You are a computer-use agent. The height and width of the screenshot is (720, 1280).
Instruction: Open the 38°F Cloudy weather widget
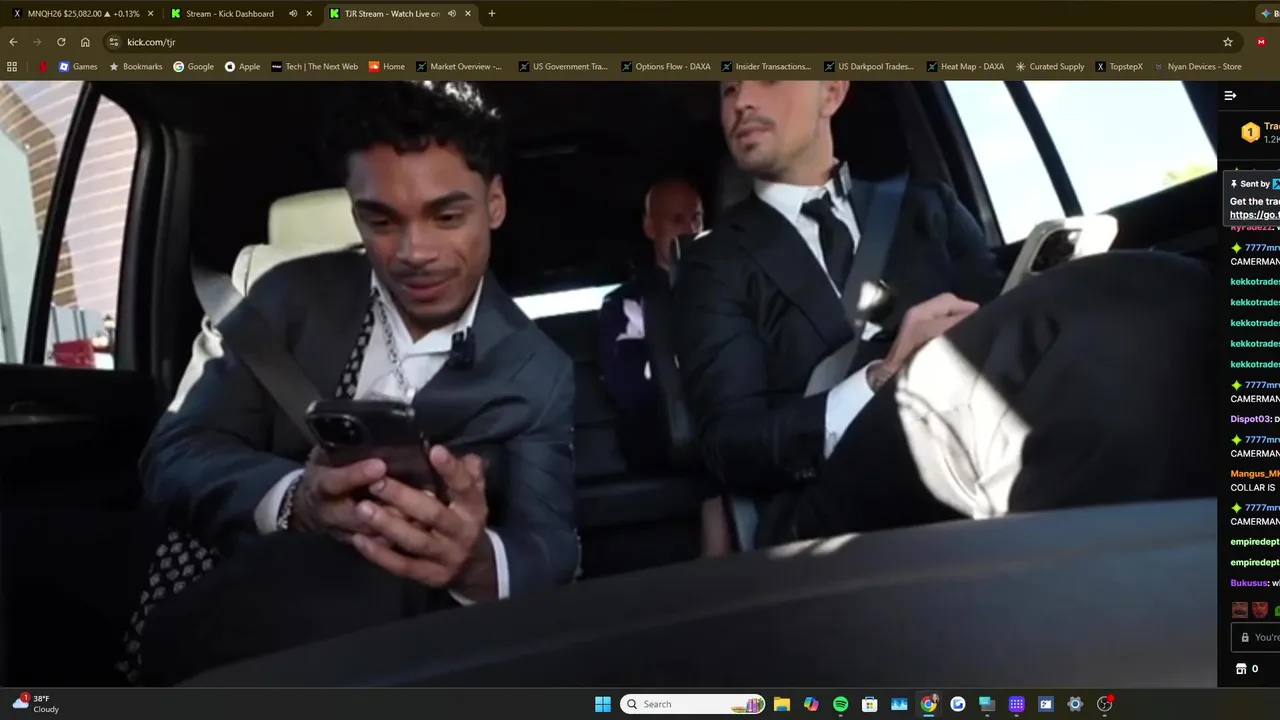click(35, 704)
